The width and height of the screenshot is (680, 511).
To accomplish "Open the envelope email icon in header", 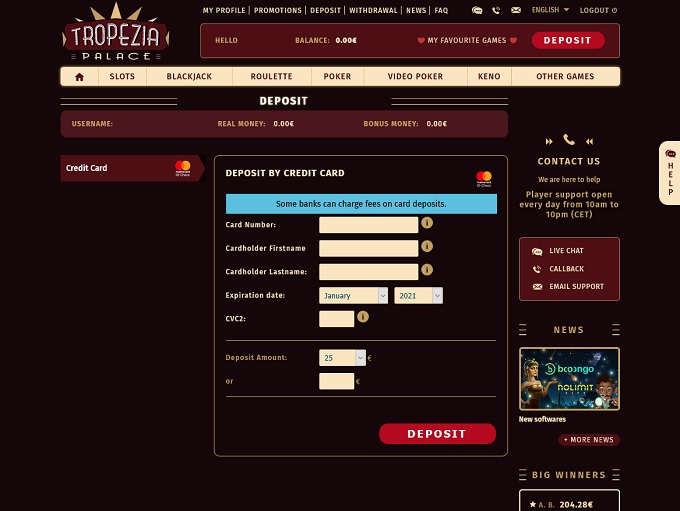I will click(516, 10).
